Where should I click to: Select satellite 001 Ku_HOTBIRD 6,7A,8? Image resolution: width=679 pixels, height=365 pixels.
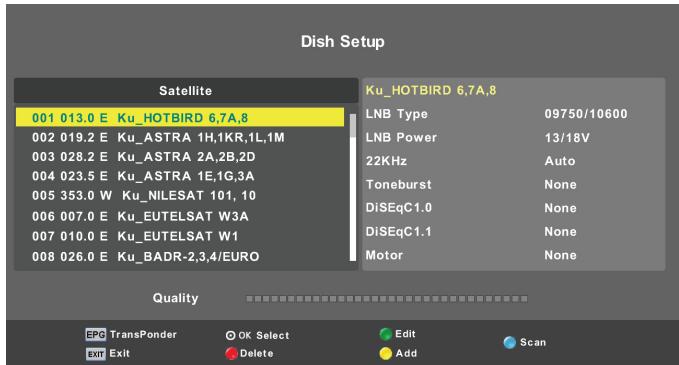[180, 117]
